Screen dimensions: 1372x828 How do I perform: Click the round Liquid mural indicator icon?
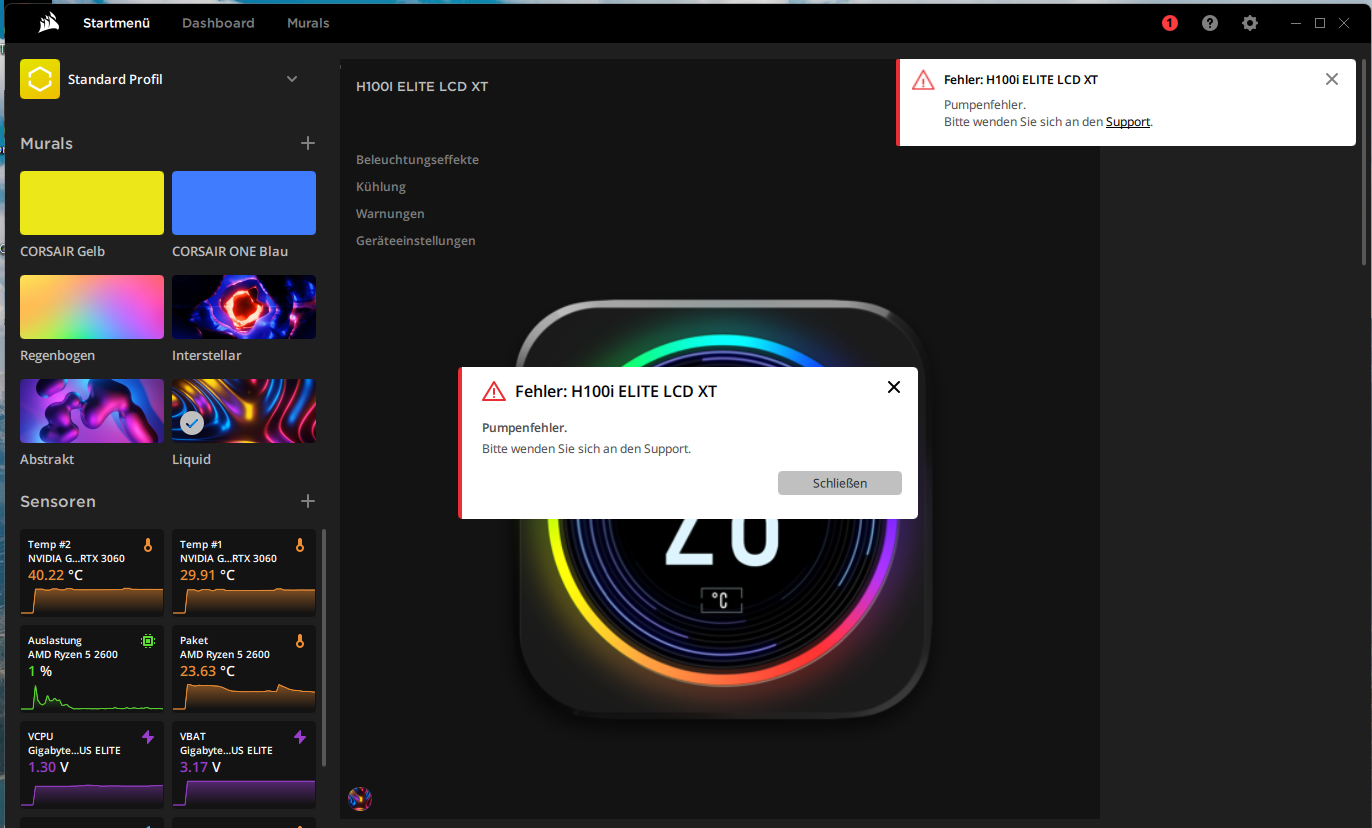pos(360,798)
